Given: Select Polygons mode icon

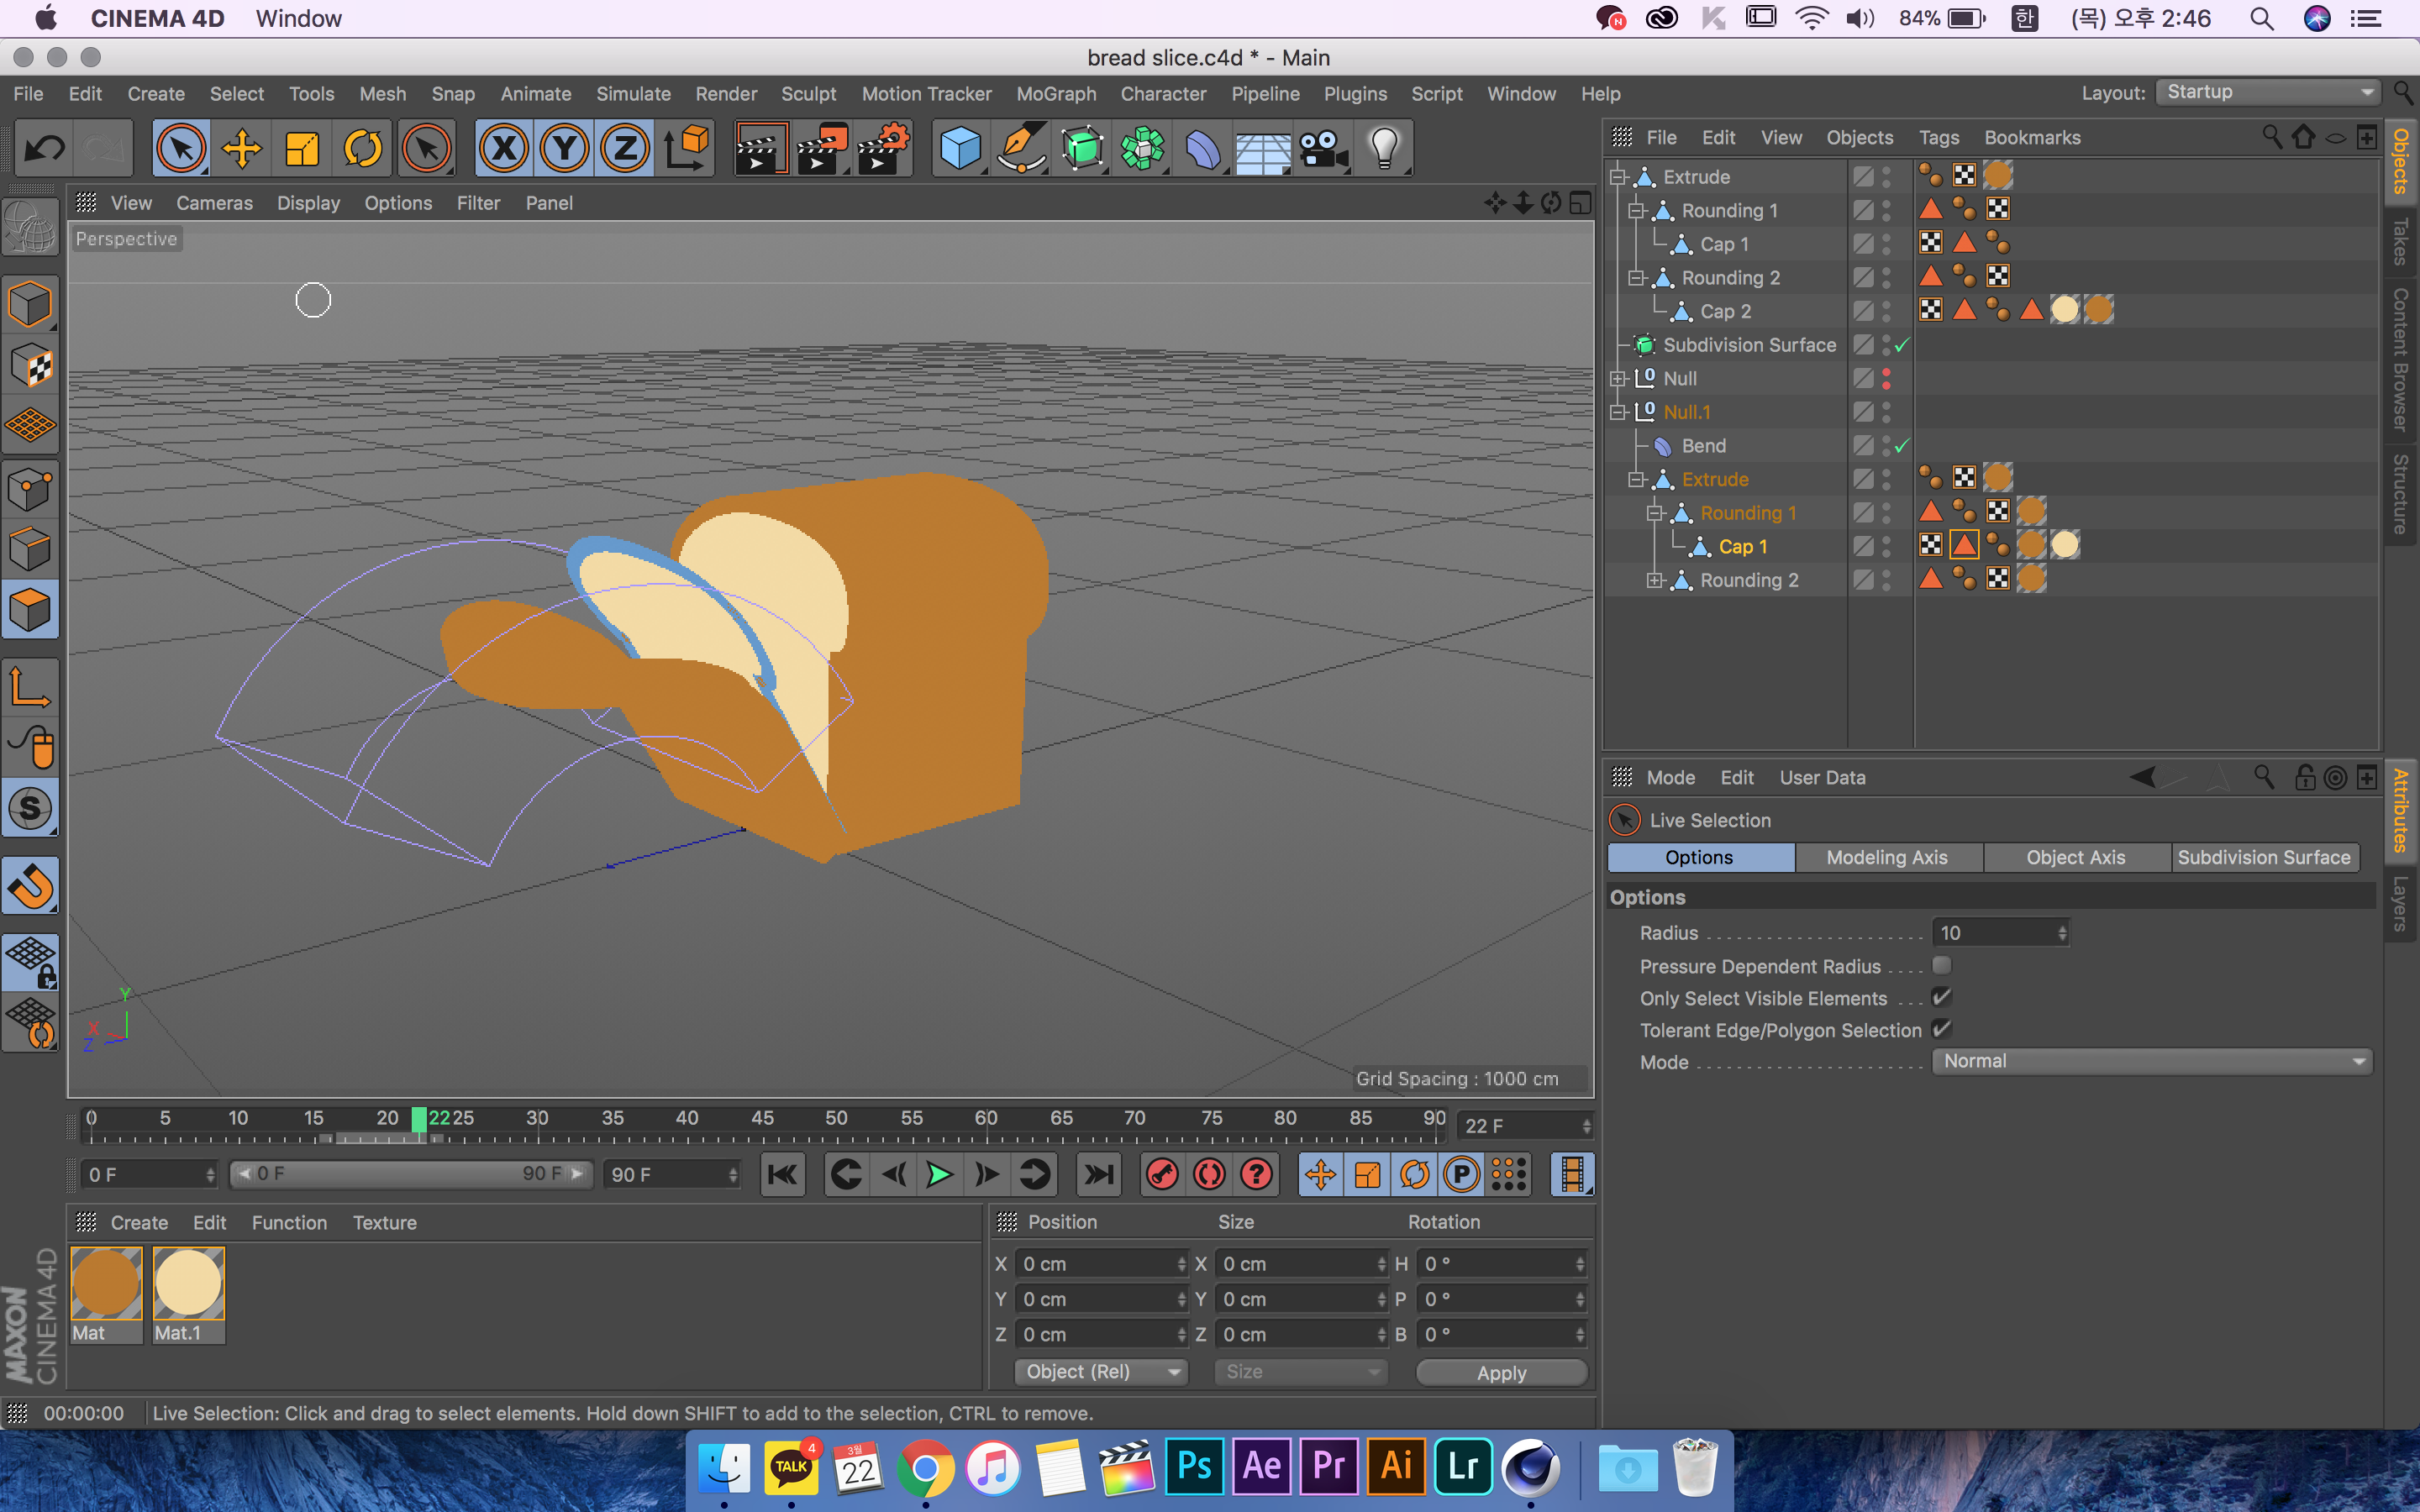Looking at the screenshot, I should pos(30,610).
